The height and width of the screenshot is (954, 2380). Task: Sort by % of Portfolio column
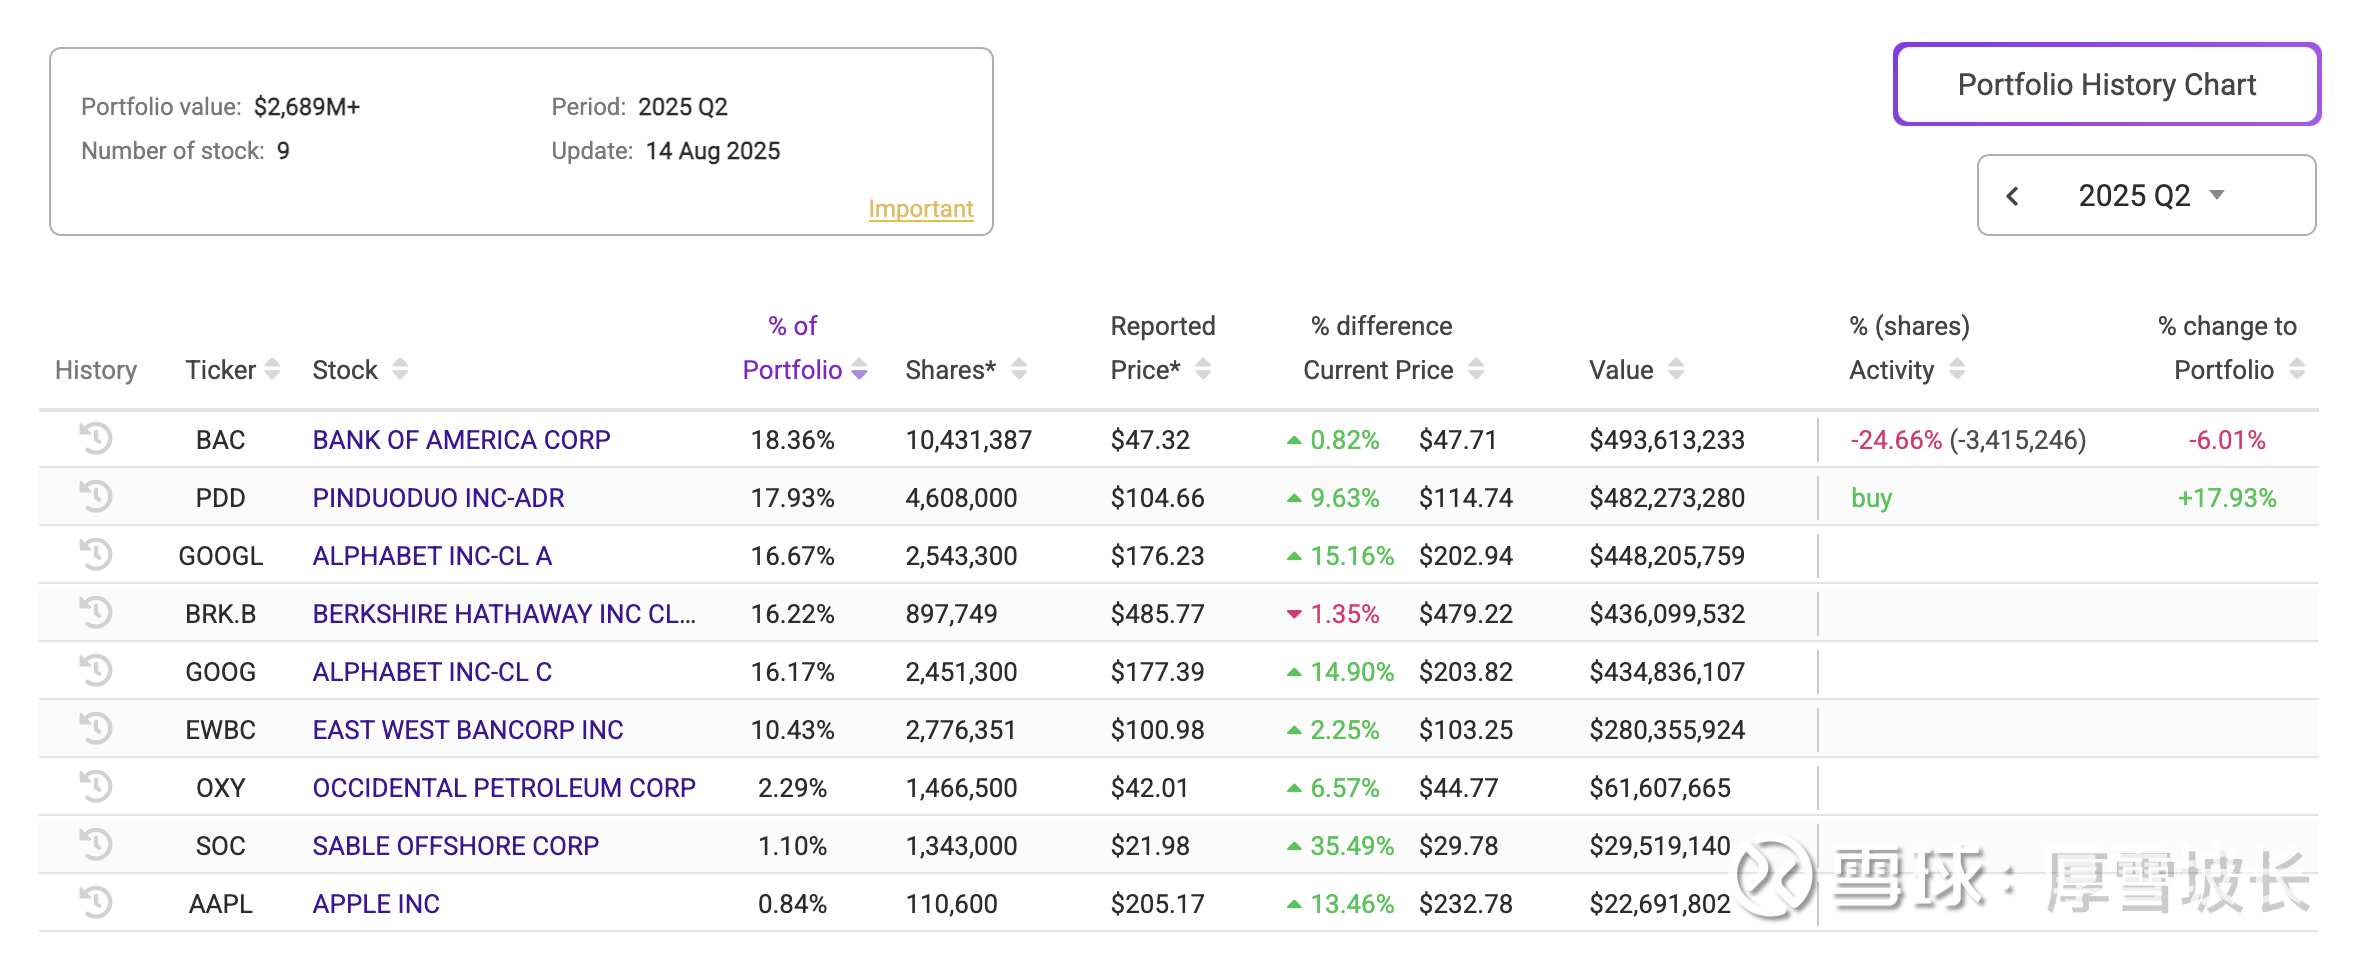859,370
